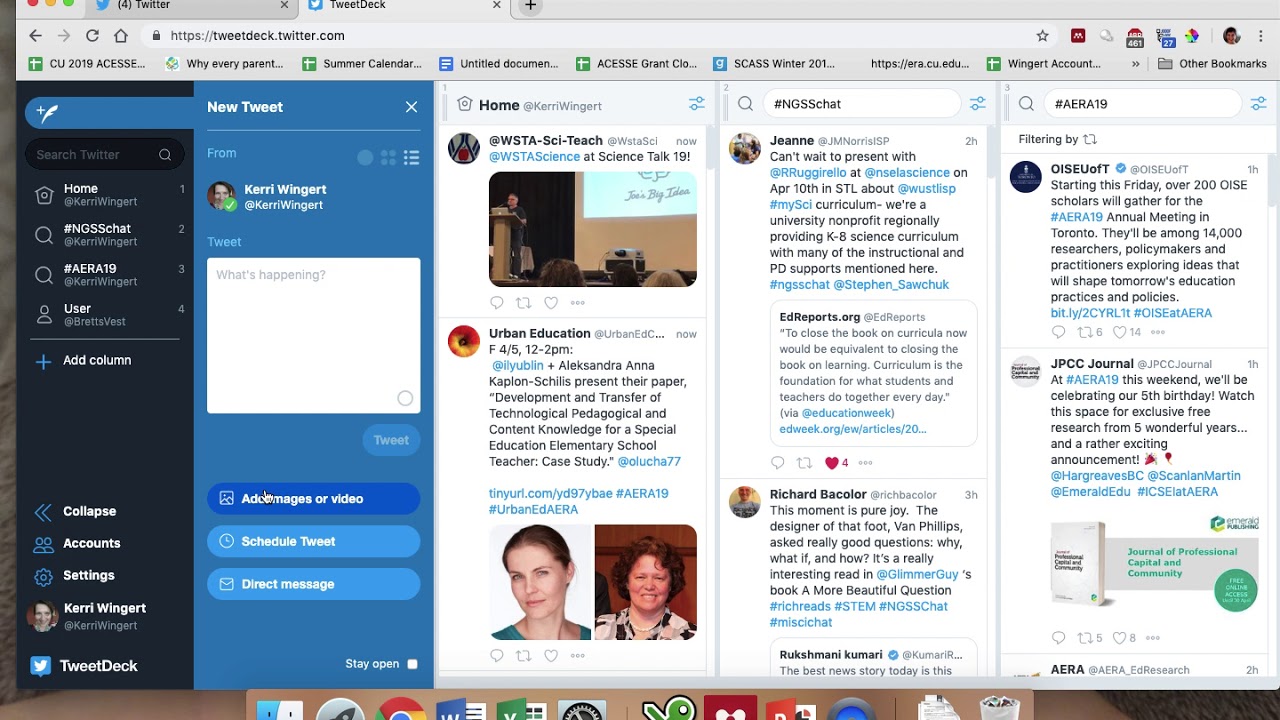Open more actions on WSTA-Sci-Tech tweet

[x=577, y=303]
